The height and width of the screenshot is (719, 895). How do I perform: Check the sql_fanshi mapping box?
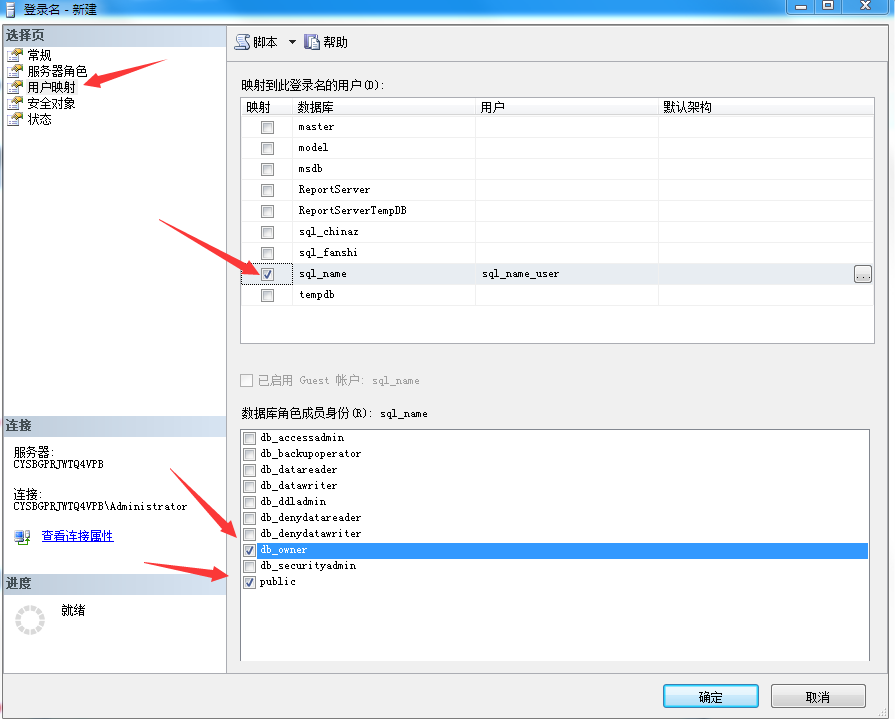click(267, 253)
